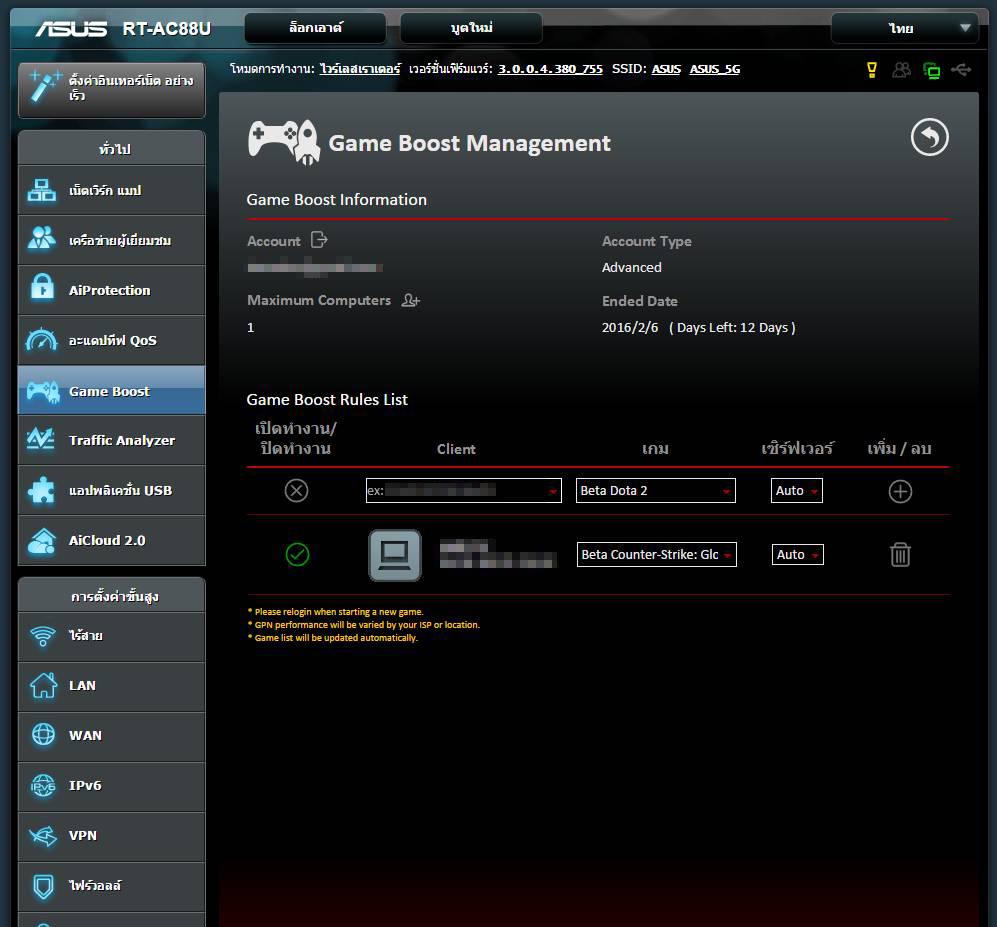
Task: Open the Beta Dota 2 game dropdown
Action: pyautogui.click(x=656, y=490)
